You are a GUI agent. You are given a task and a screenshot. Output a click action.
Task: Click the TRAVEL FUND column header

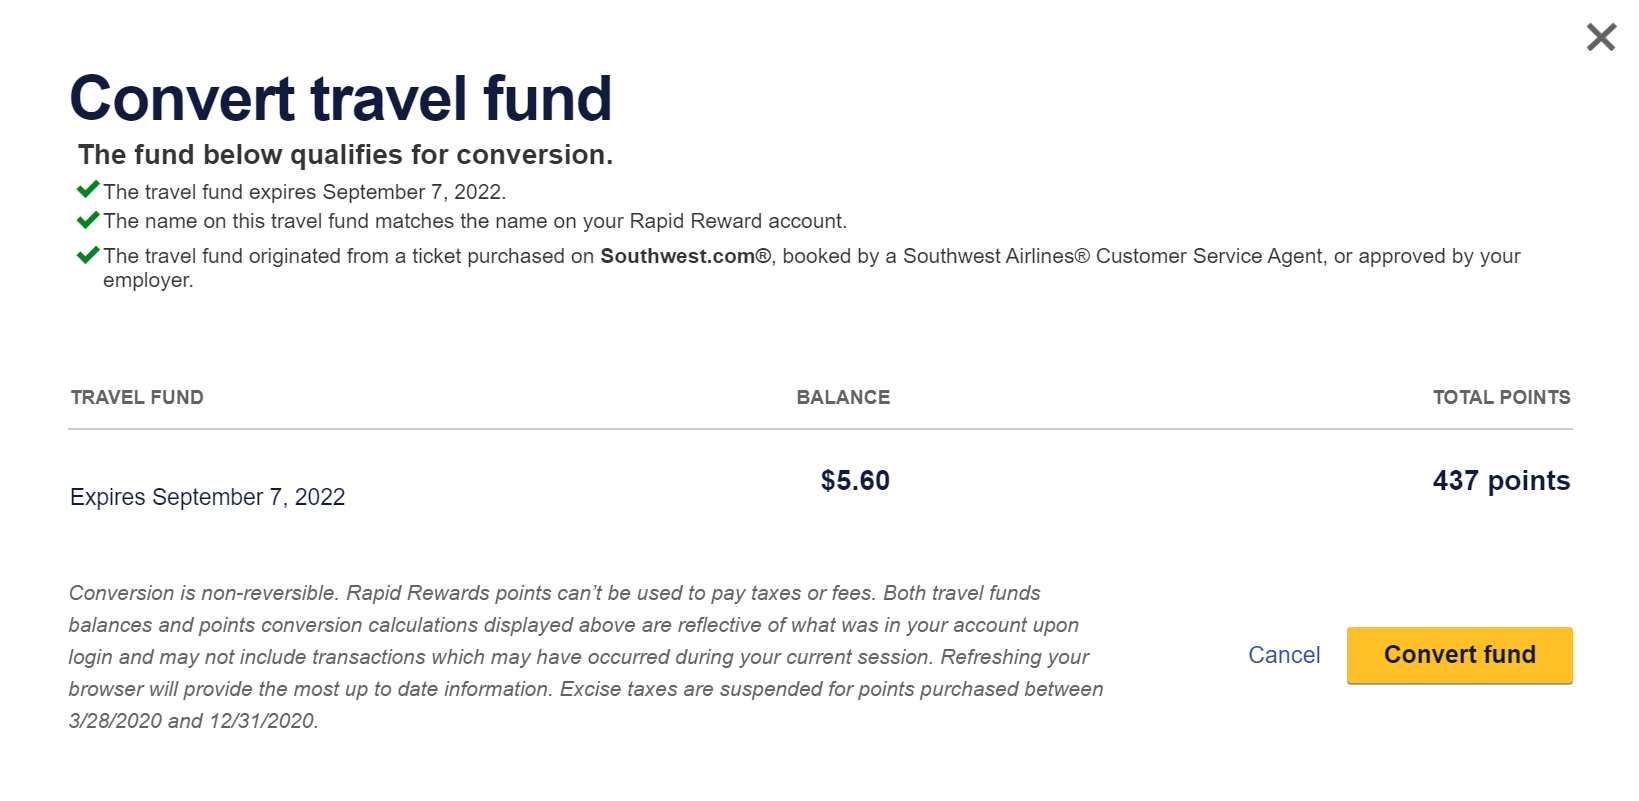tap(136, 397)
